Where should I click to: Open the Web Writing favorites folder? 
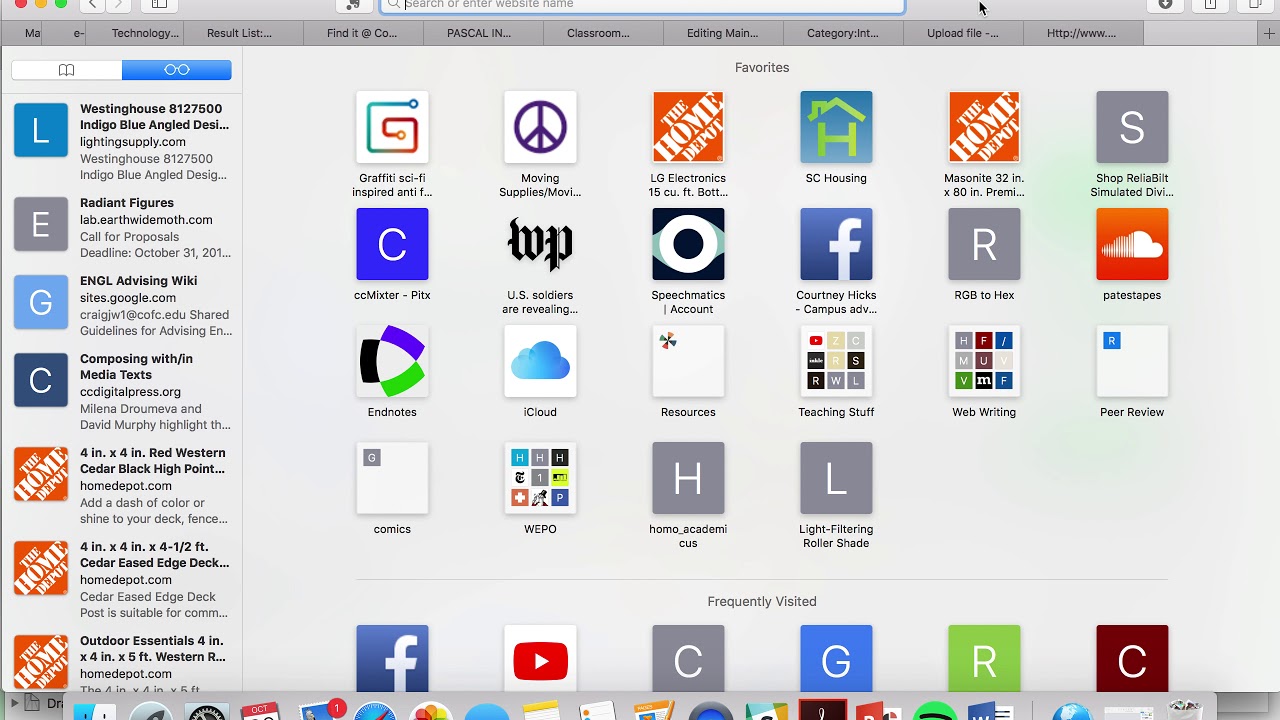tap(984, 361)
